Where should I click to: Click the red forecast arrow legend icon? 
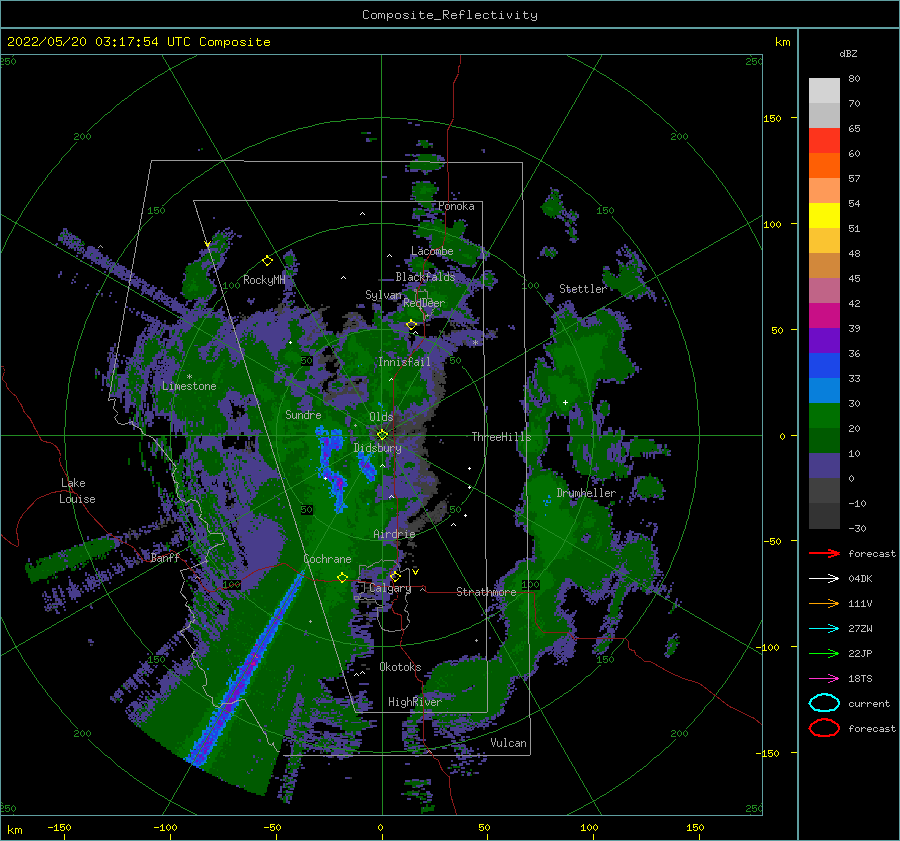pos(824,553)
